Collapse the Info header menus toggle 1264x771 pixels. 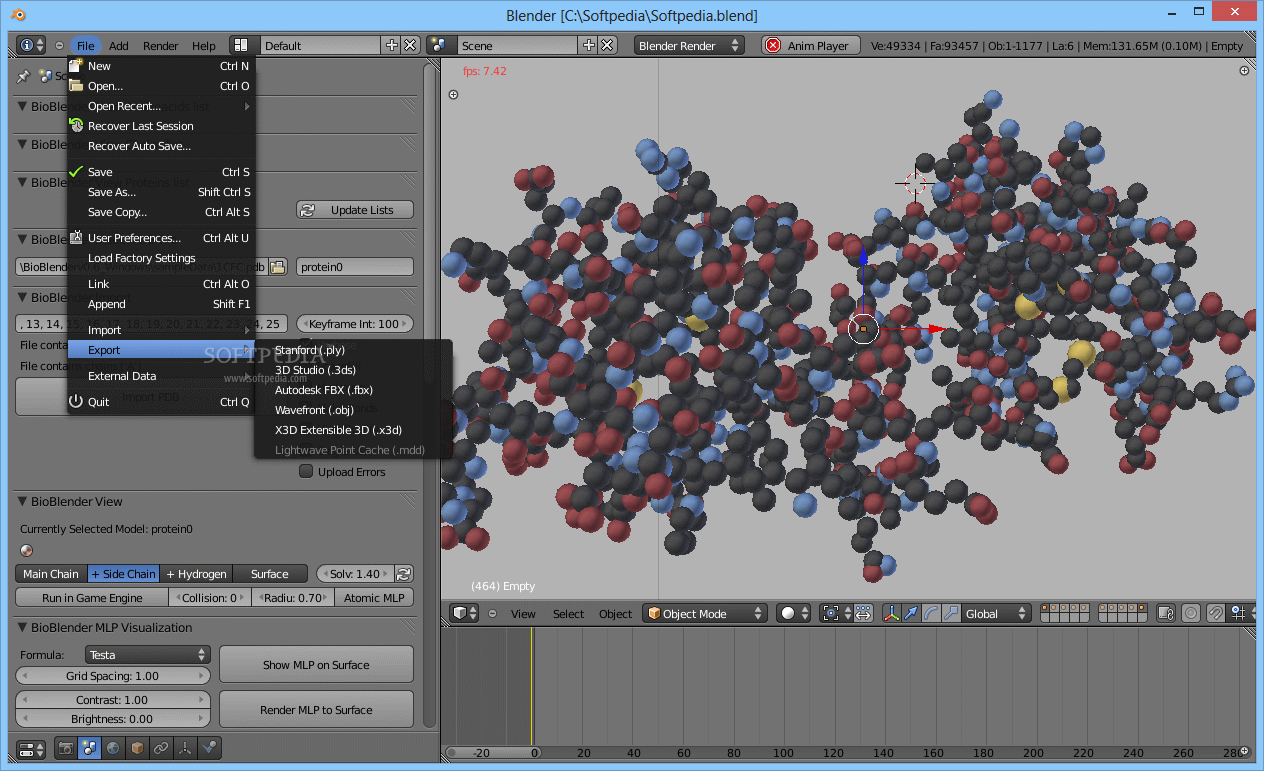(60, 46)
